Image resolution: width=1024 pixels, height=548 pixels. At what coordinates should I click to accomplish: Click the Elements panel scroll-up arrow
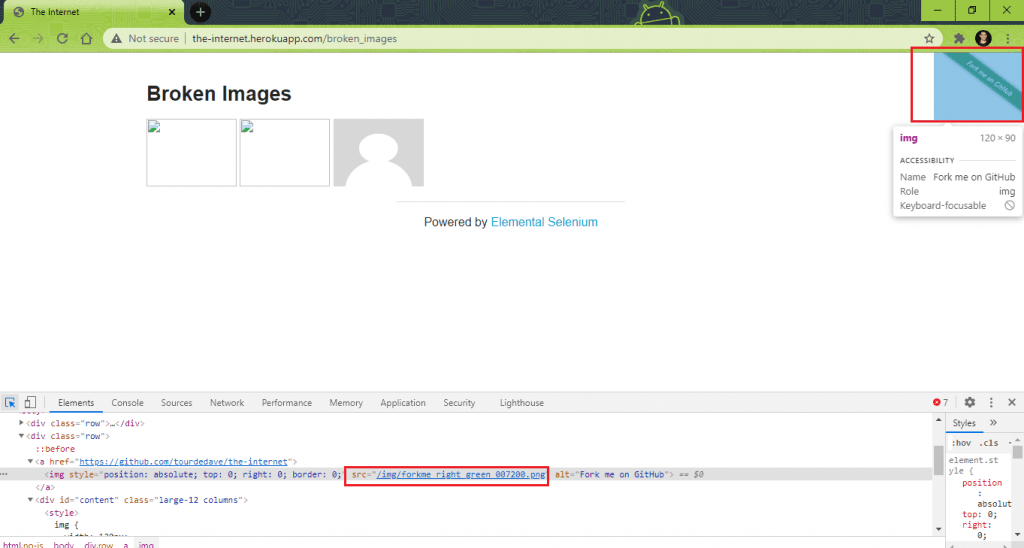(x=938, y=420)
